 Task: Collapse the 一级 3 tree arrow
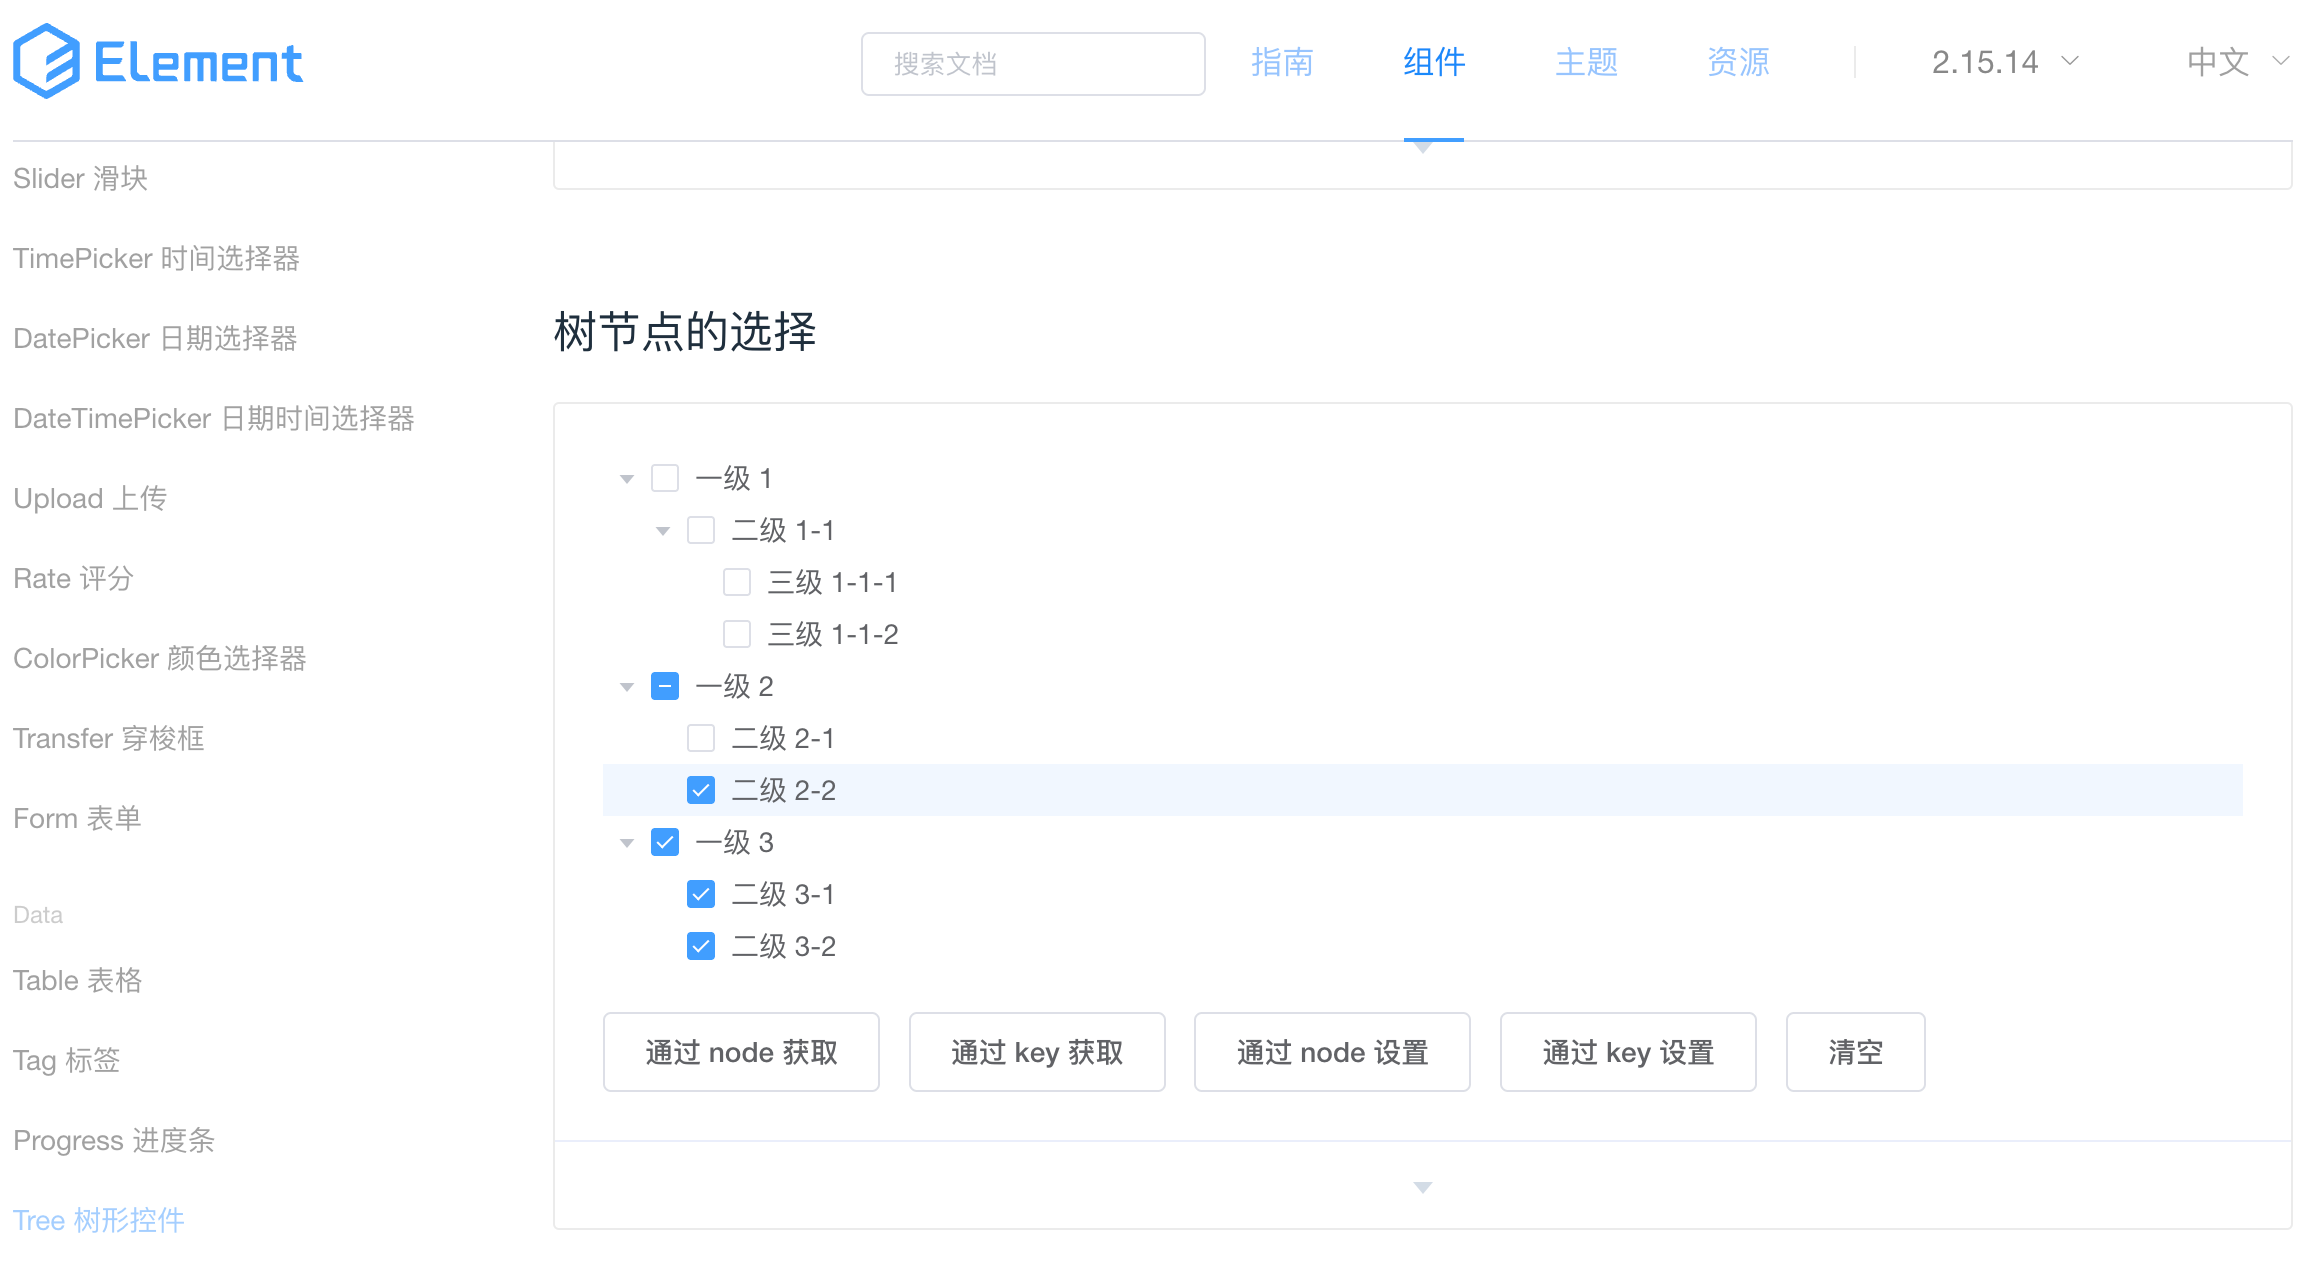[x=627, y=843]
